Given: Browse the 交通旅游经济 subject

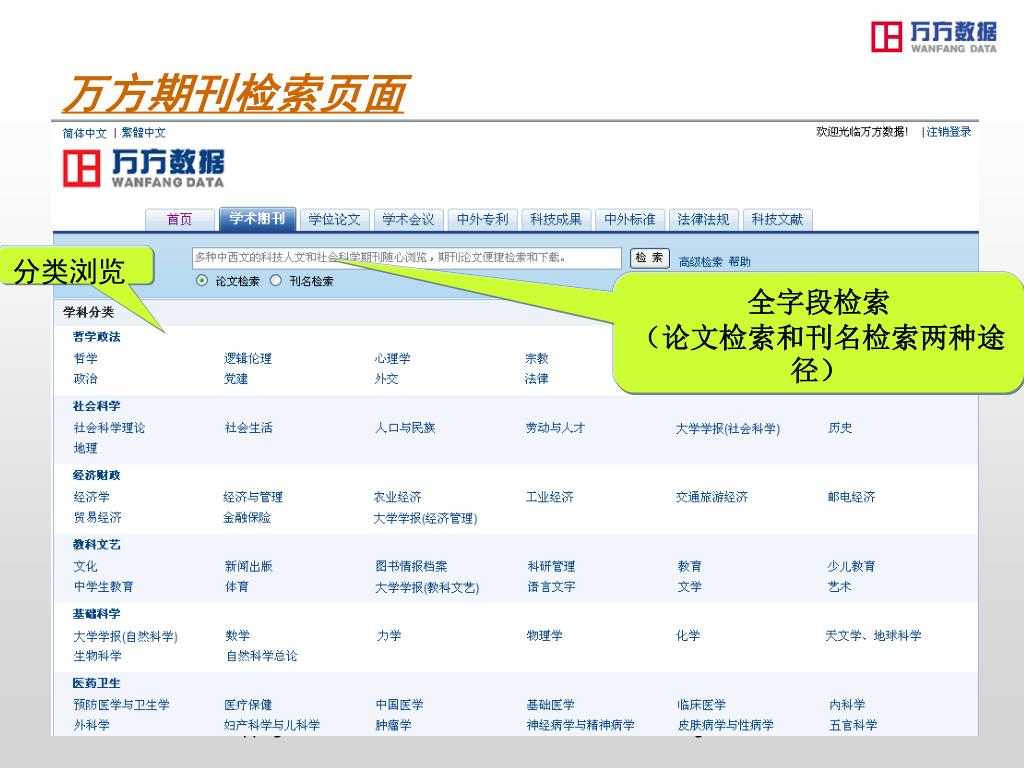Looking at the screenshot, I should tap(712, 497).
